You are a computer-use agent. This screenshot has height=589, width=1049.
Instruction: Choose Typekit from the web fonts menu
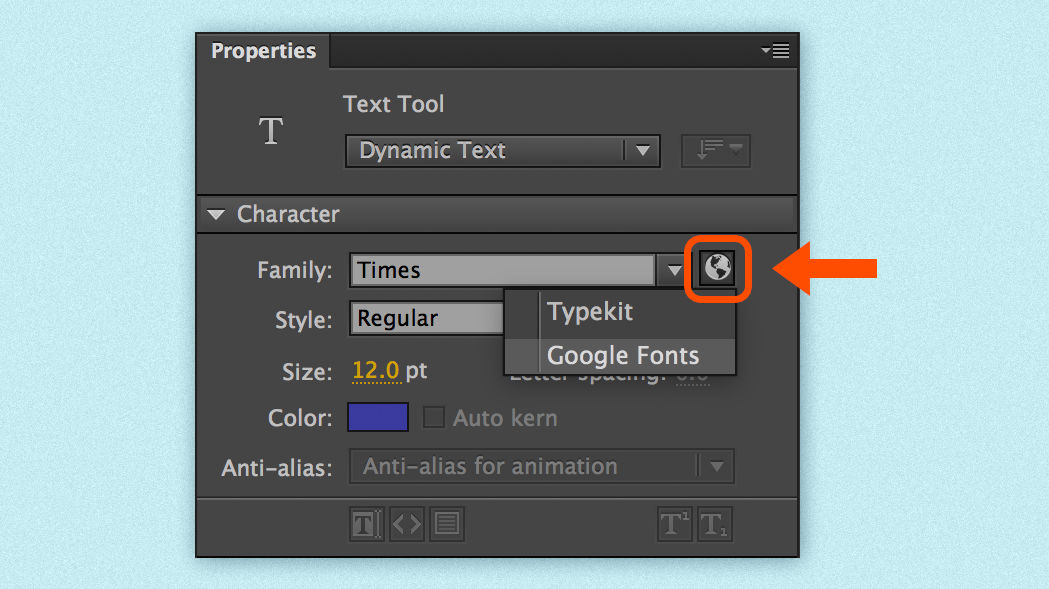tap(590, 311)
